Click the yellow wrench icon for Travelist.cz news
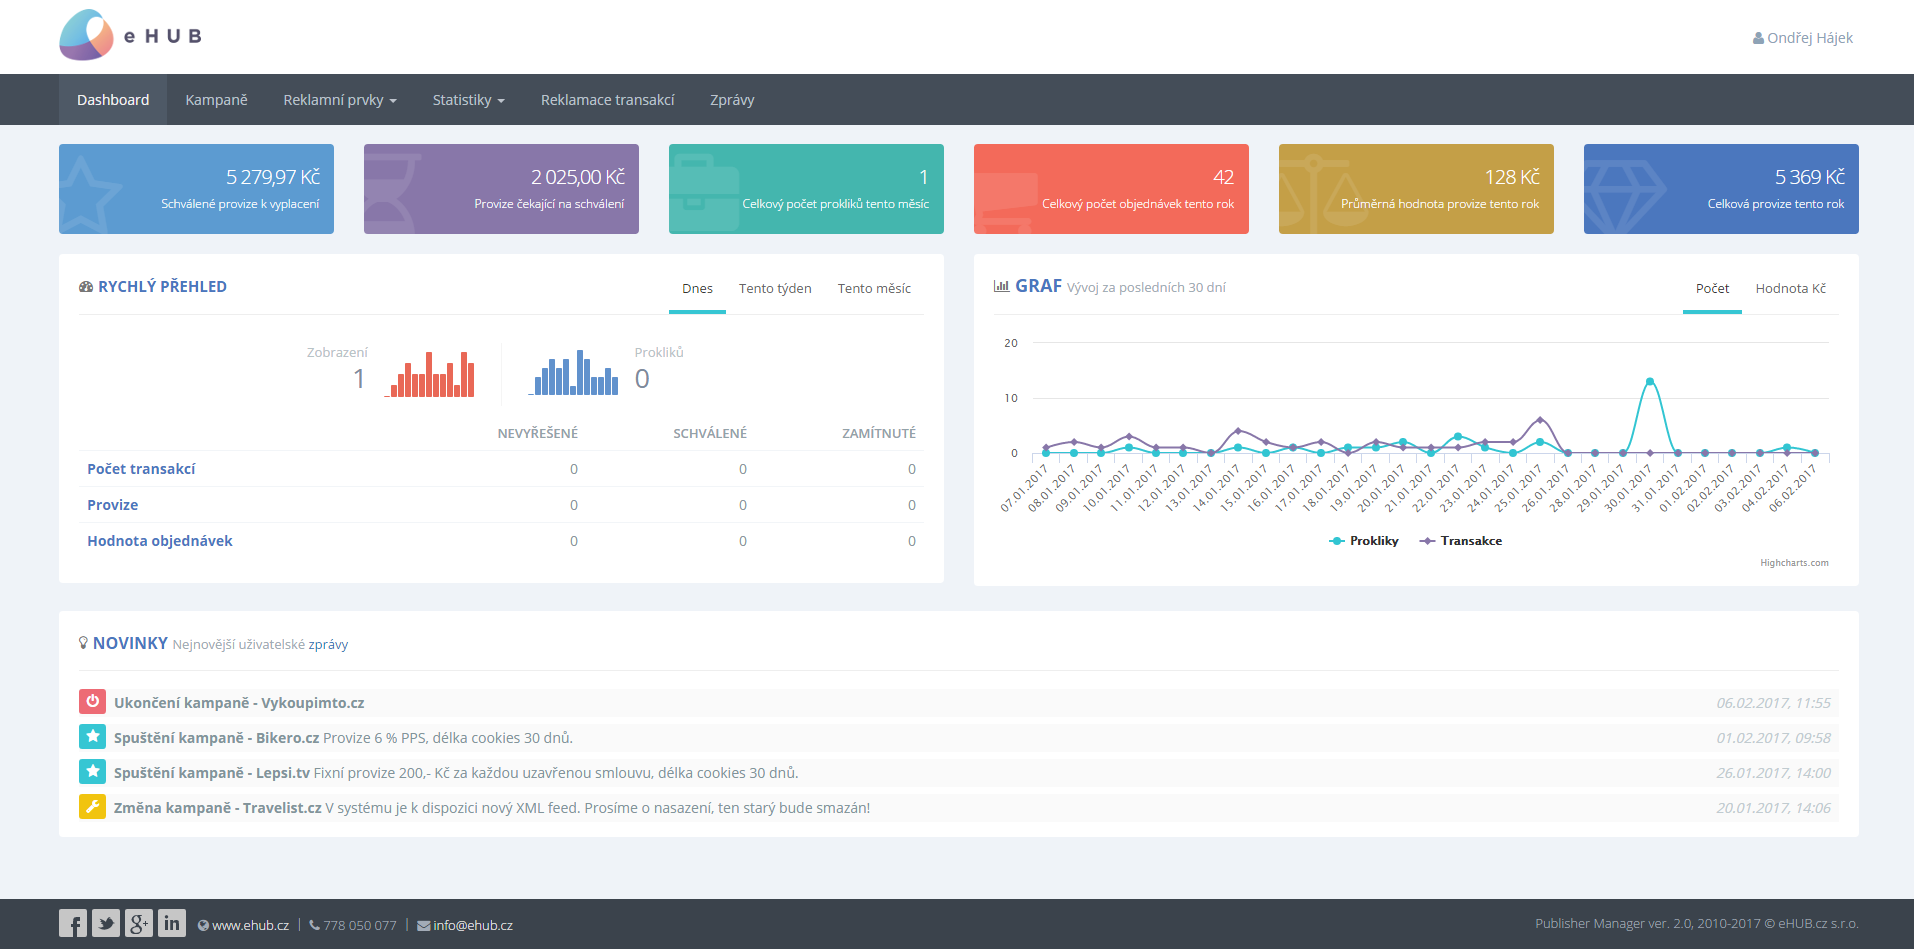This screenshot has width=1914, height=949. [x=92, y=807]
